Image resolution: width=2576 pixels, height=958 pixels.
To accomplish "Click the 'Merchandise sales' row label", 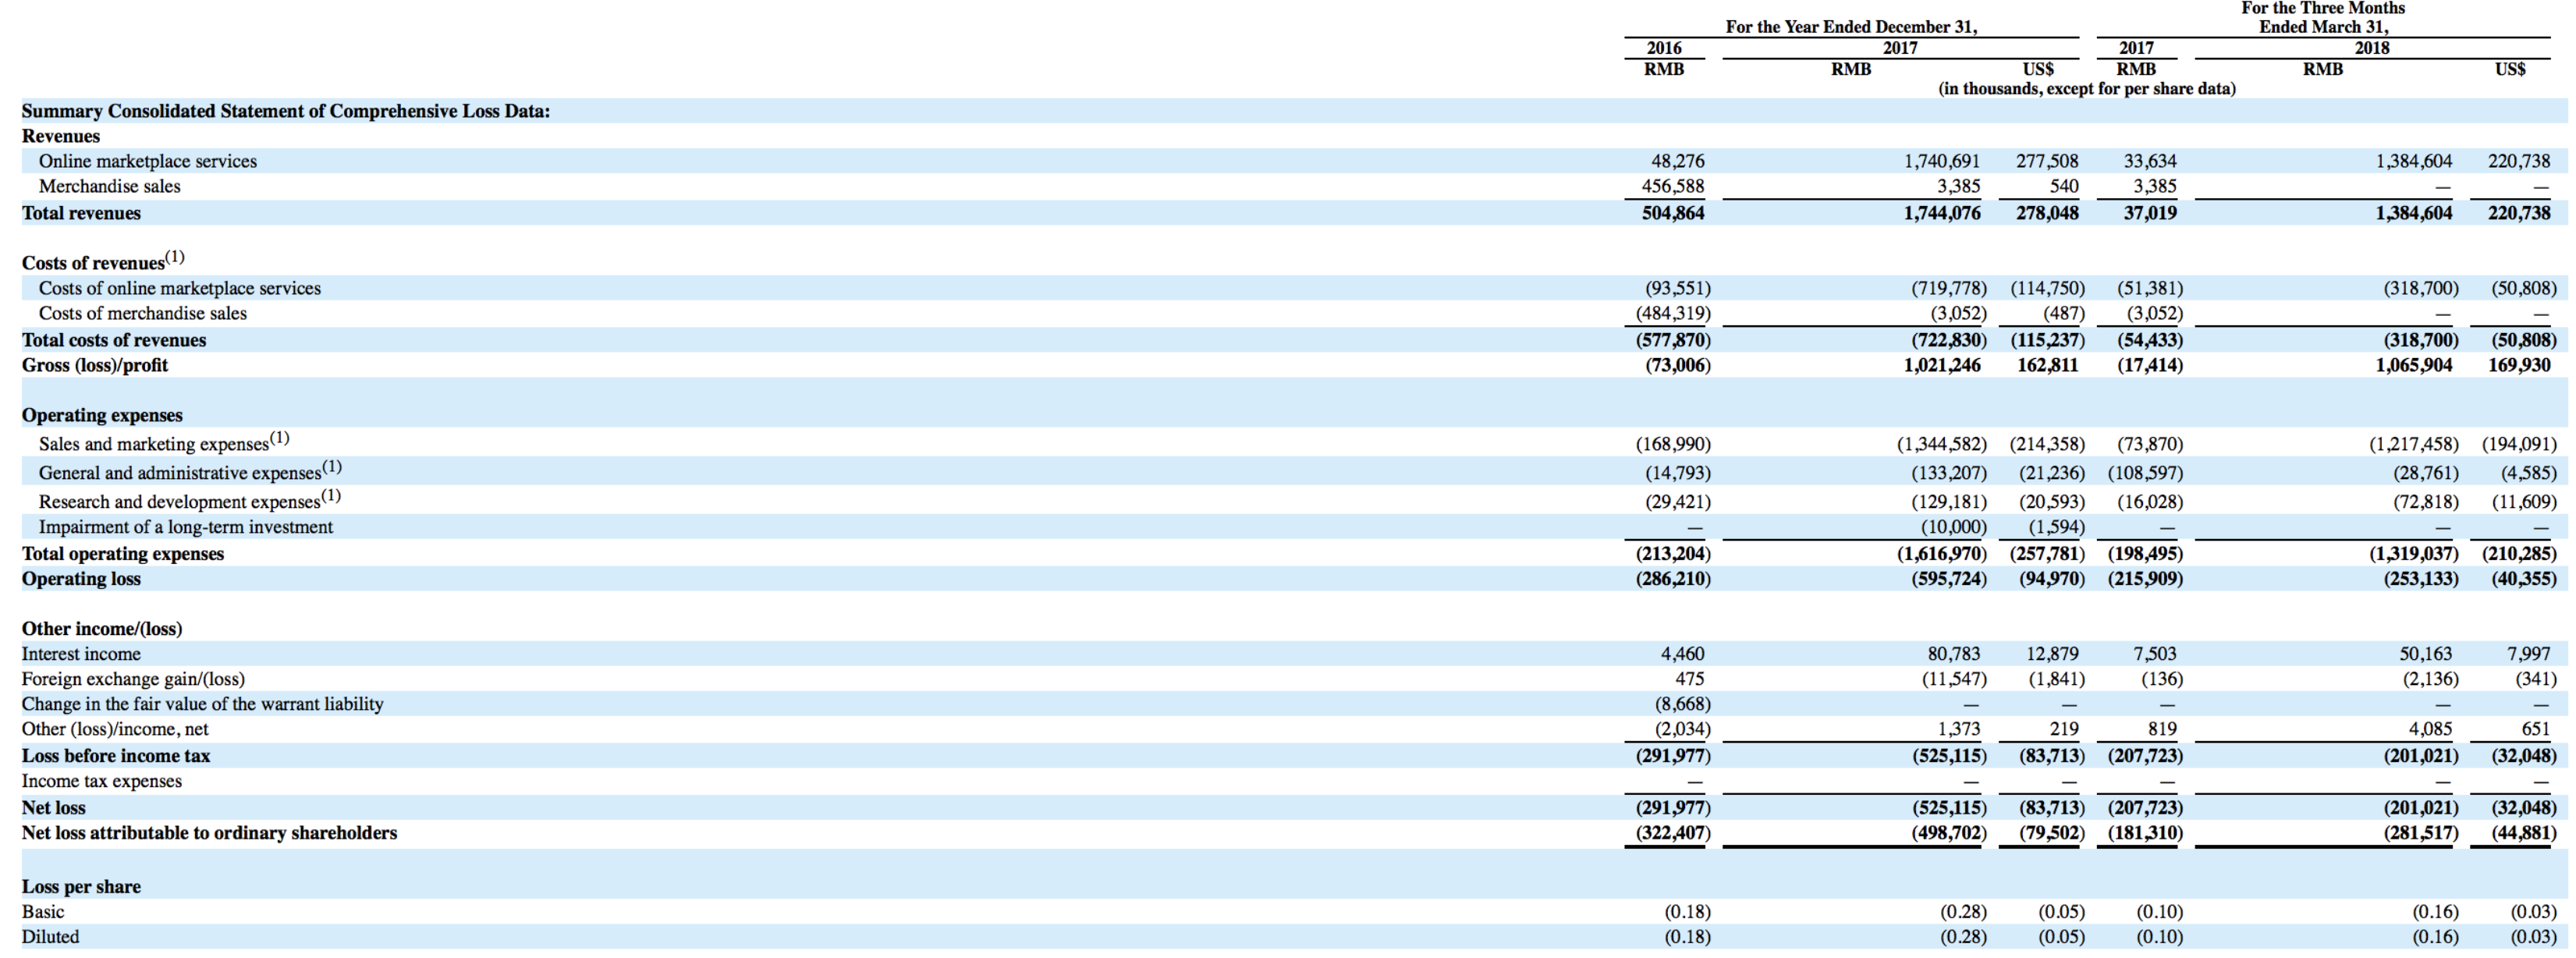I will pyautogui.click(x=110, y=186).
